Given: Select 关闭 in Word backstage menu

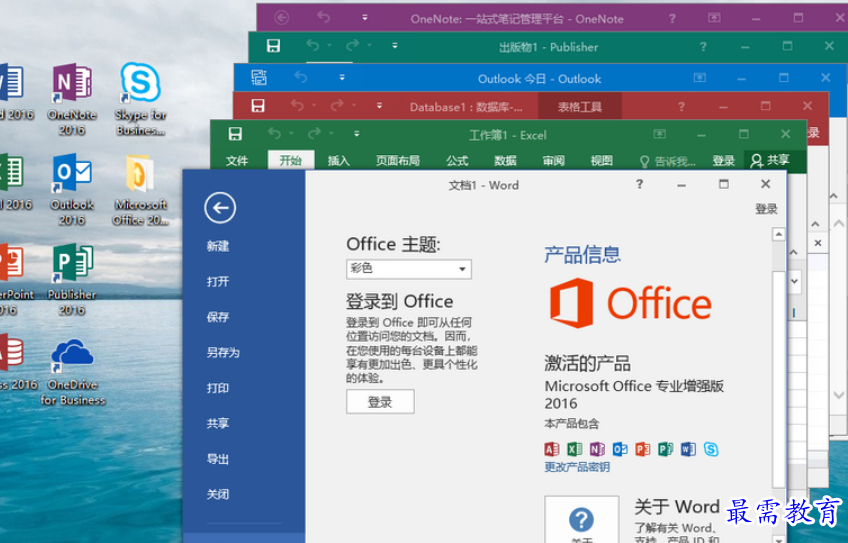Looking at the screenshot, I should pyautogui.click(x=218, y=494).
